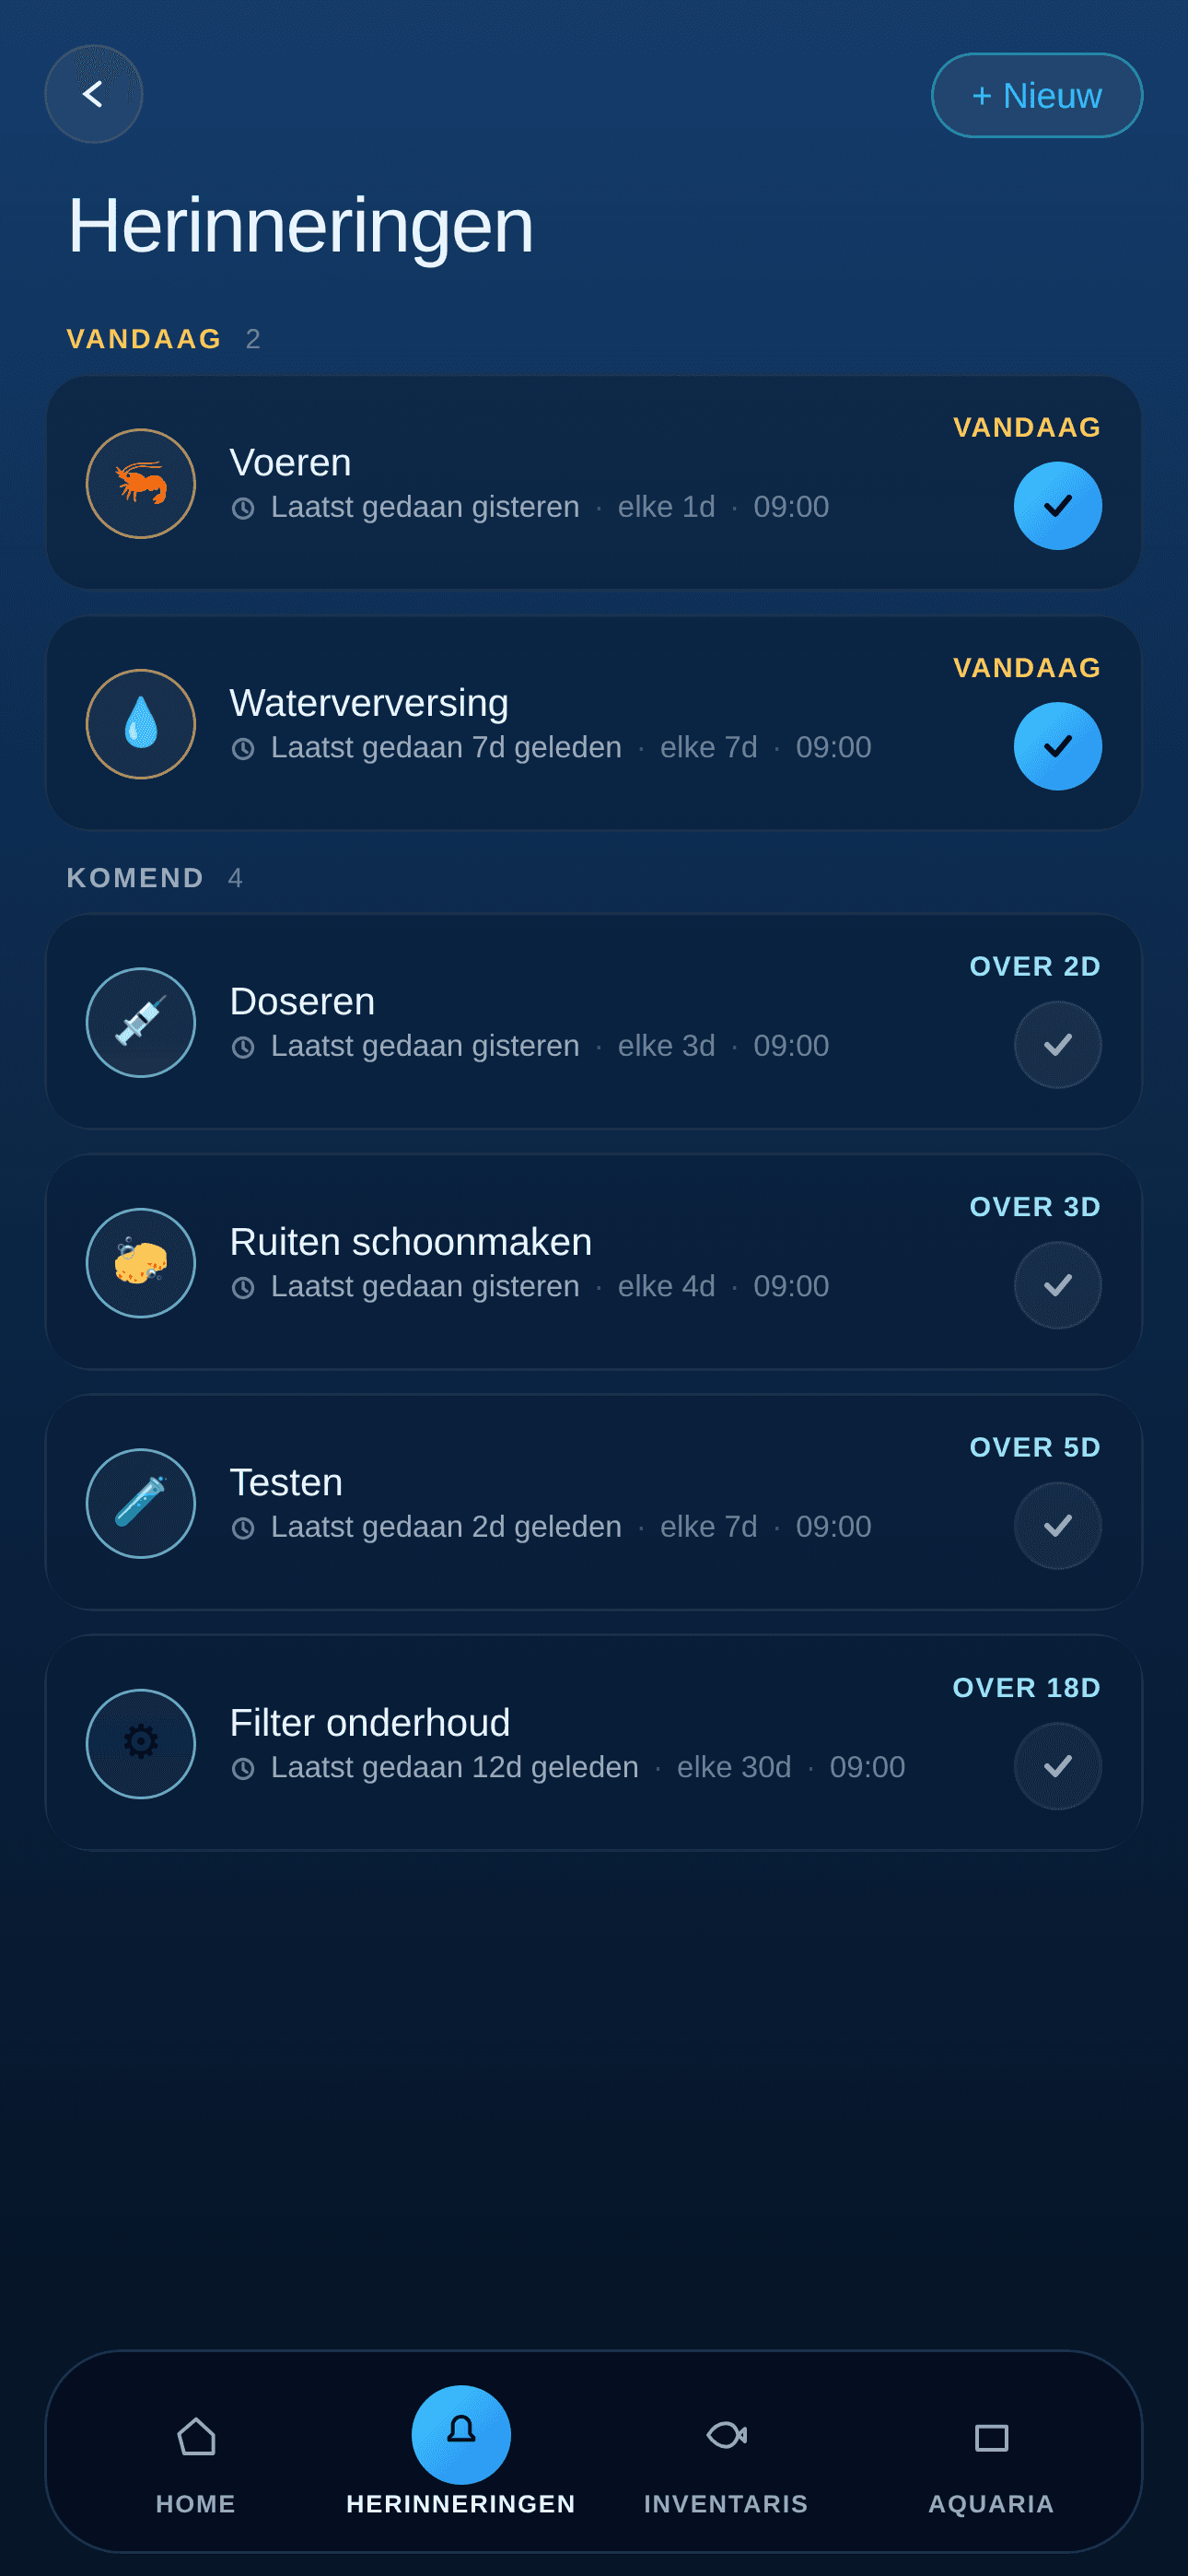This screenshot has height=2576, width=1188.
Task: Tap the shrimp icon for Voeren
Action: (x=141, y=484)
